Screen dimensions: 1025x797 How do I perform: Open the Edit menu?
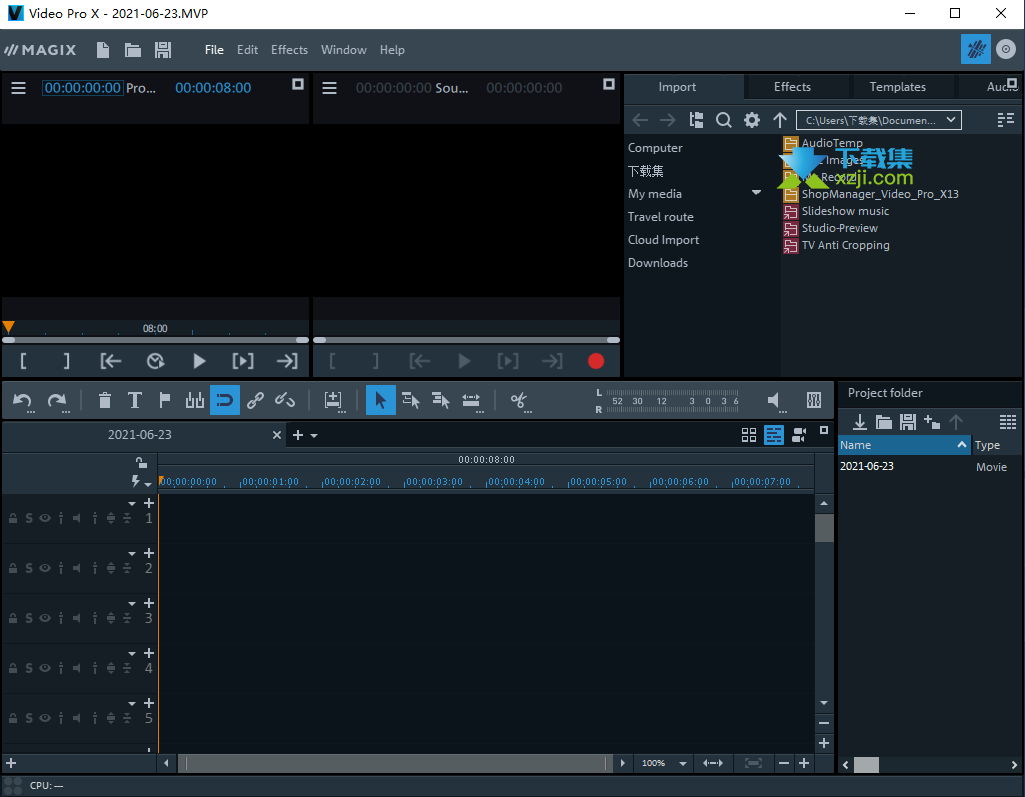pyautogui.click(x=247, y=50)
